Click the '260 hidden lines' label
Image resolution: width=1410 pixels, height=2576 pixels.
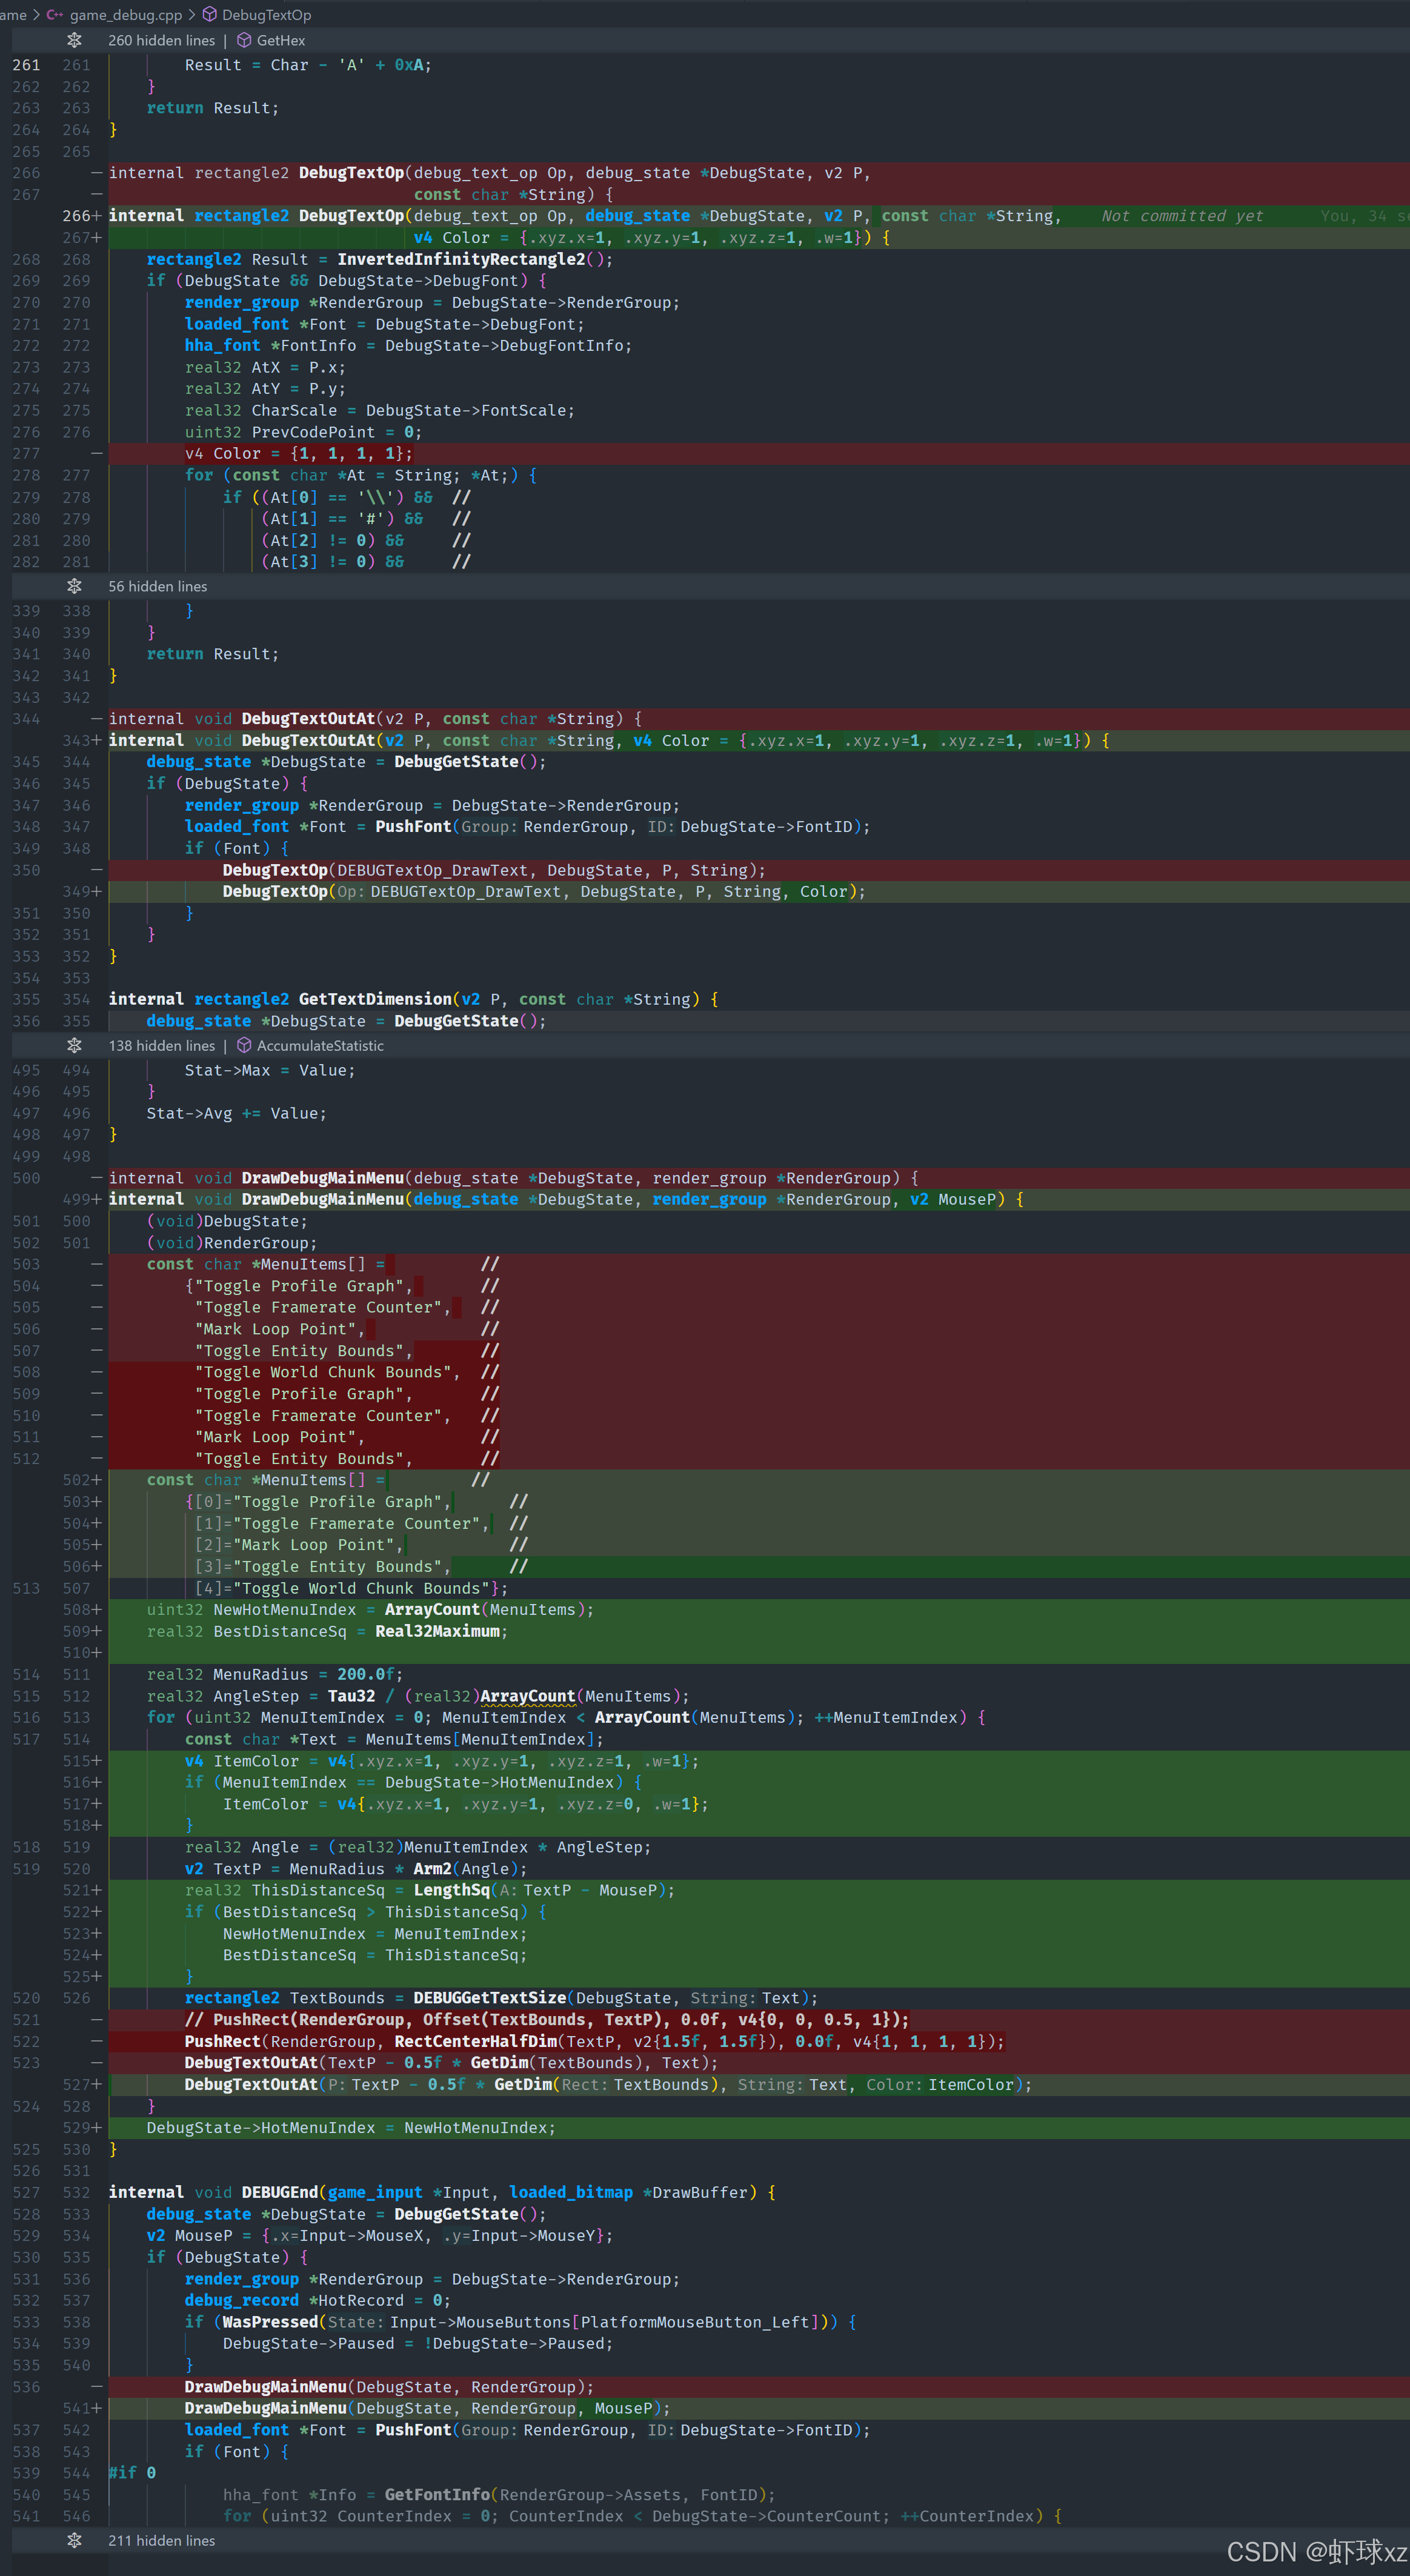(162, 40)
